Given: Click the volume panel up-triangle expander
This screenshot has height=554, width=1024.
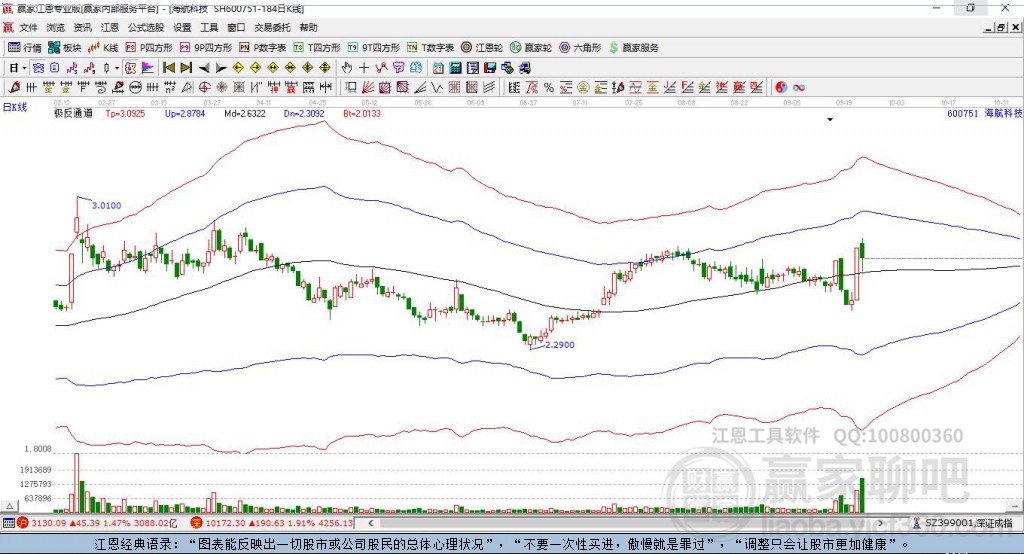Looking at the screenshot, I should coord(9,506).
